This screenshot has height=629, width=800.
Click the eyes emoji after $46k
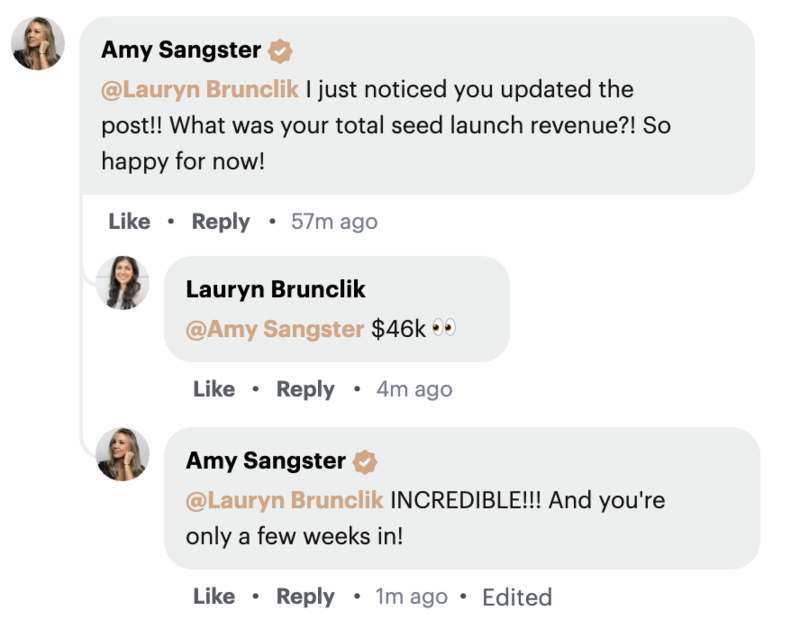click(443, 328)
